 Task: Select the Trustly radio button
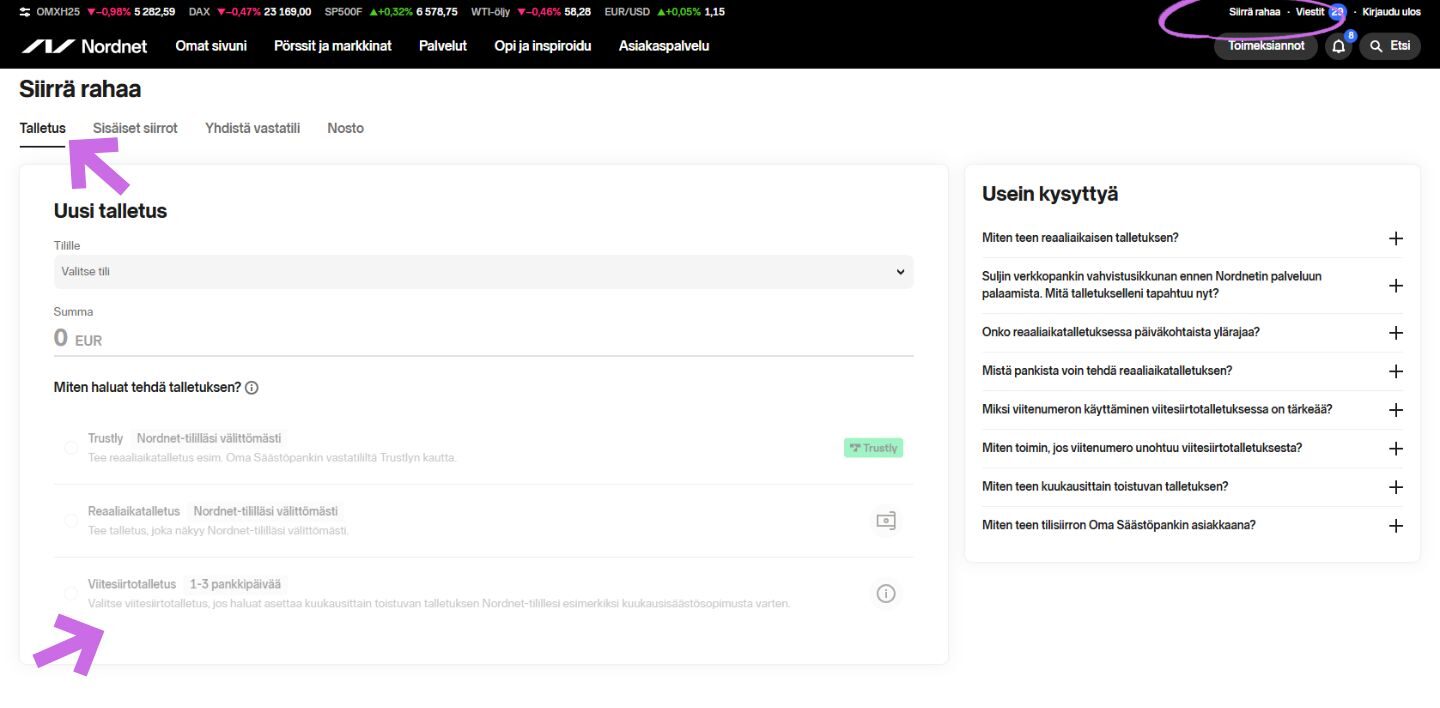tap(71, 448)
